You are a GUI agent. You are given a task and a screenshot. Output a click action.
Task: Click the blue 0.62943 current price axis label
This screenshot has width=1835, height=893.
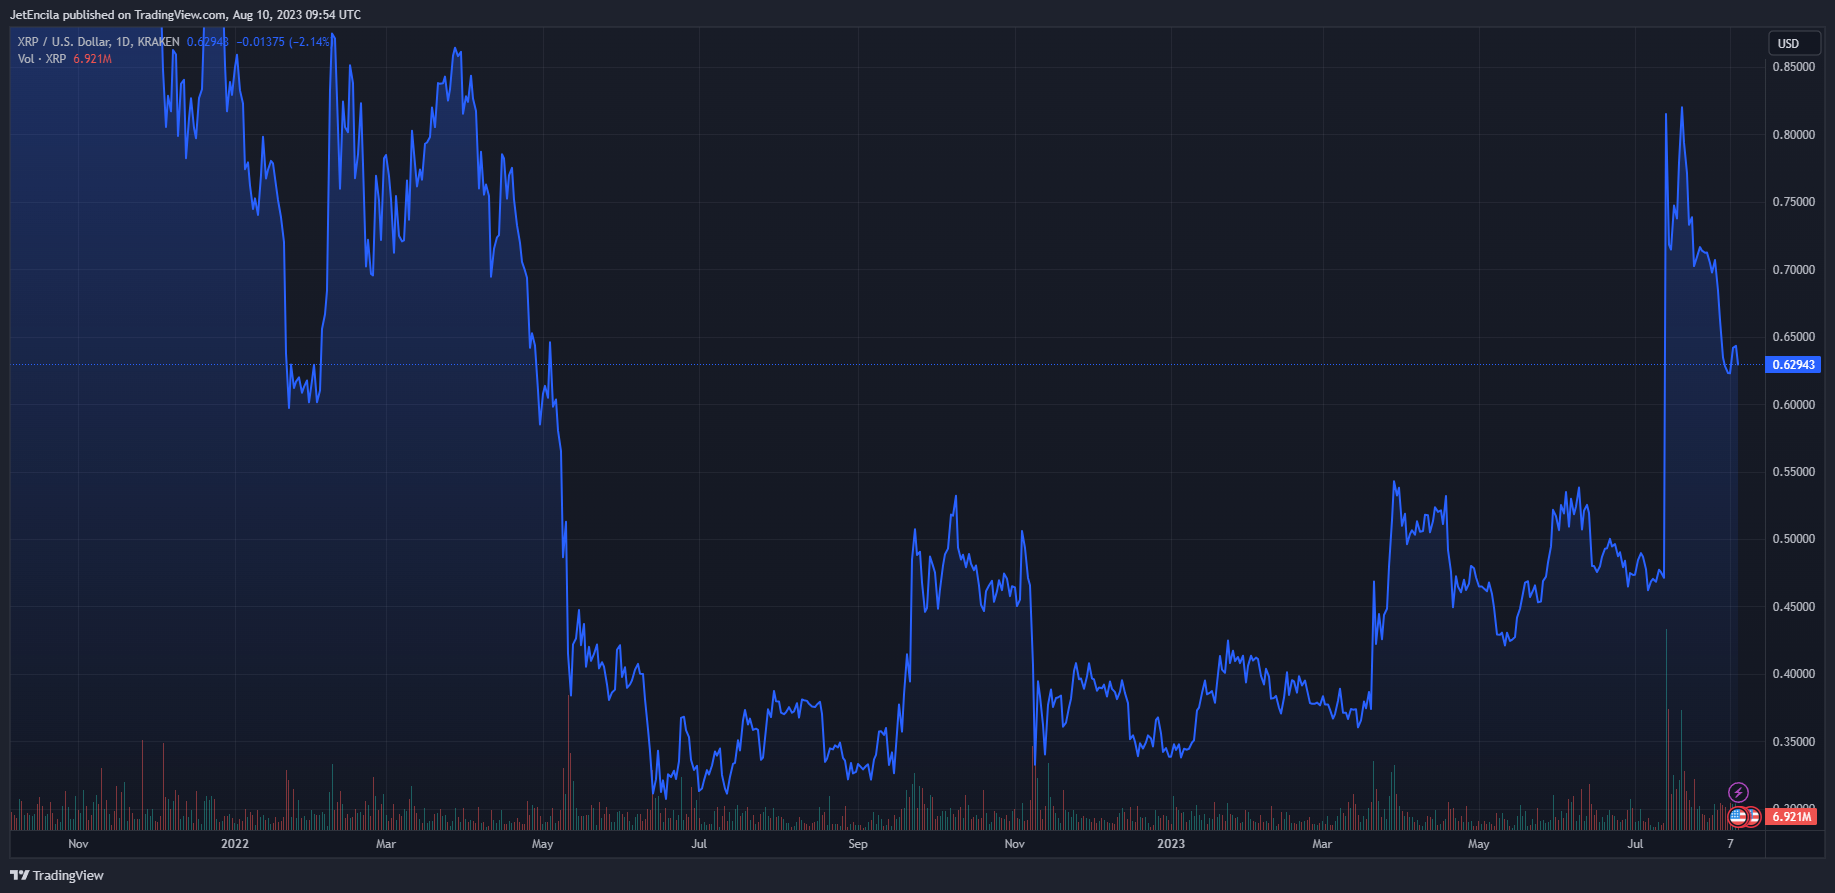(1793, 365)
